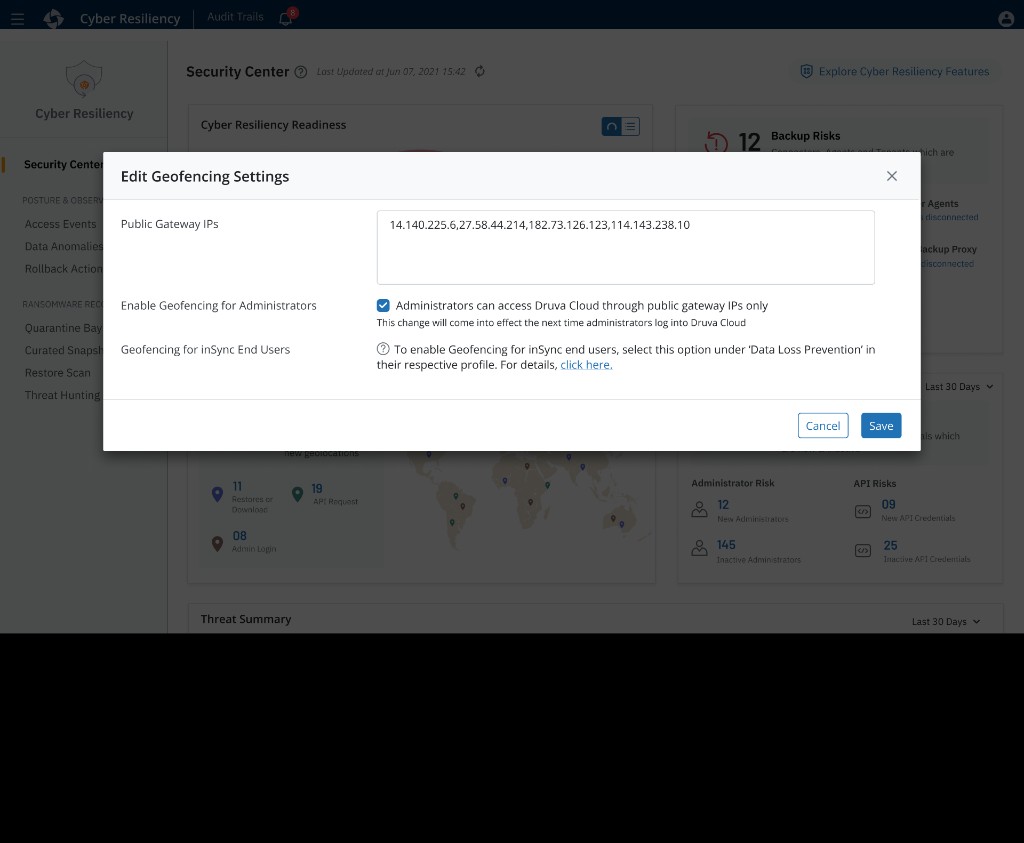Image resolution: width=1024 pixels, height=843 pixels.
Task: Click the 11 Restores or Download count
Action: coord(237,486)
